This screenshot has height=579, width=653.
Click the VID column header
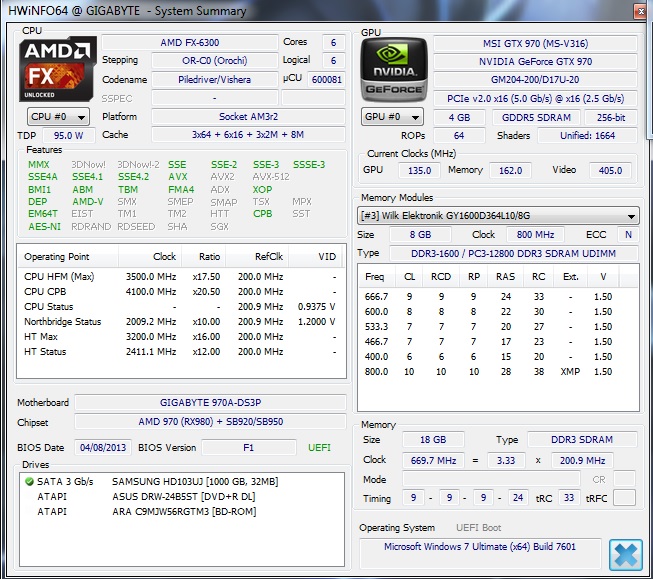point(316,257)
